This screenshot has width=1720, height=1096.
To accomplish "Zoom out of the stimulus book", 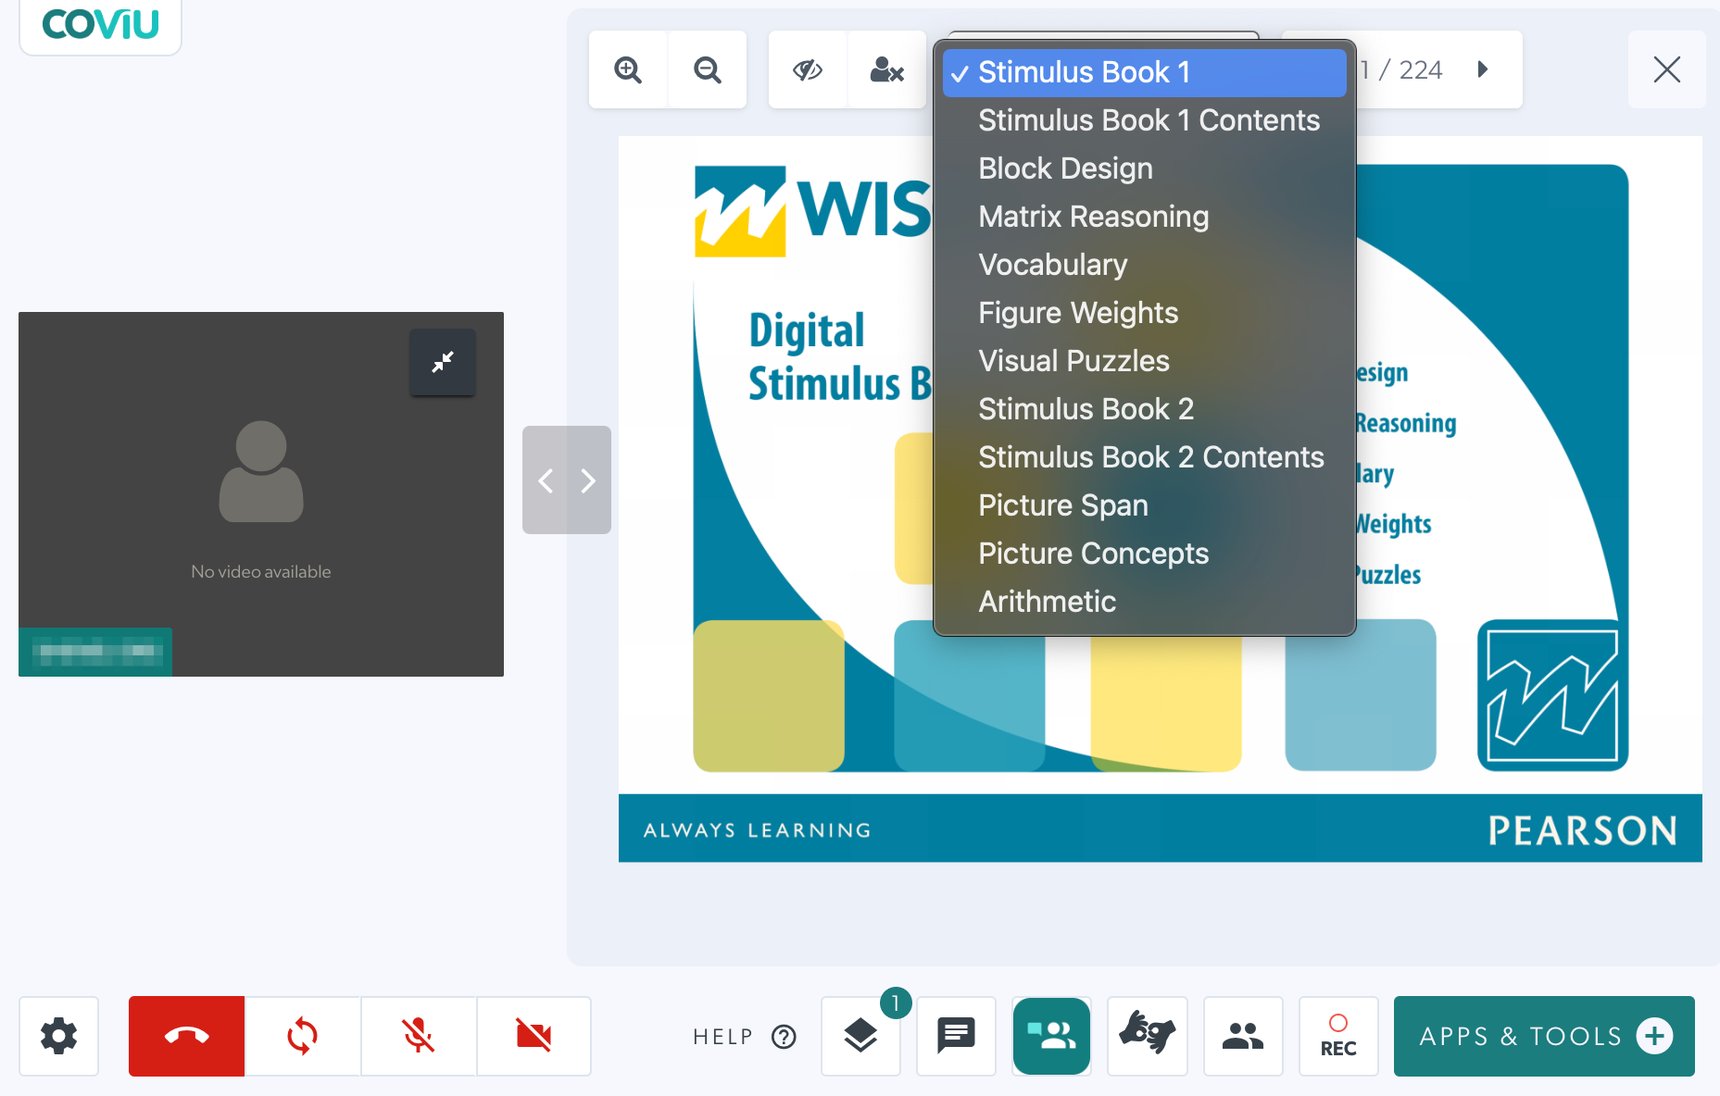I will [x=708, y=70].
